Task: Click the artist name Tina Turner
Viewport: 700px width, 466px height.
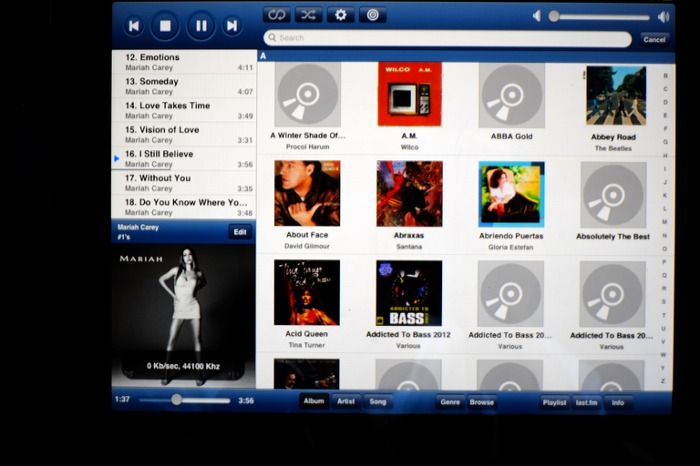Action: point(307,345)
